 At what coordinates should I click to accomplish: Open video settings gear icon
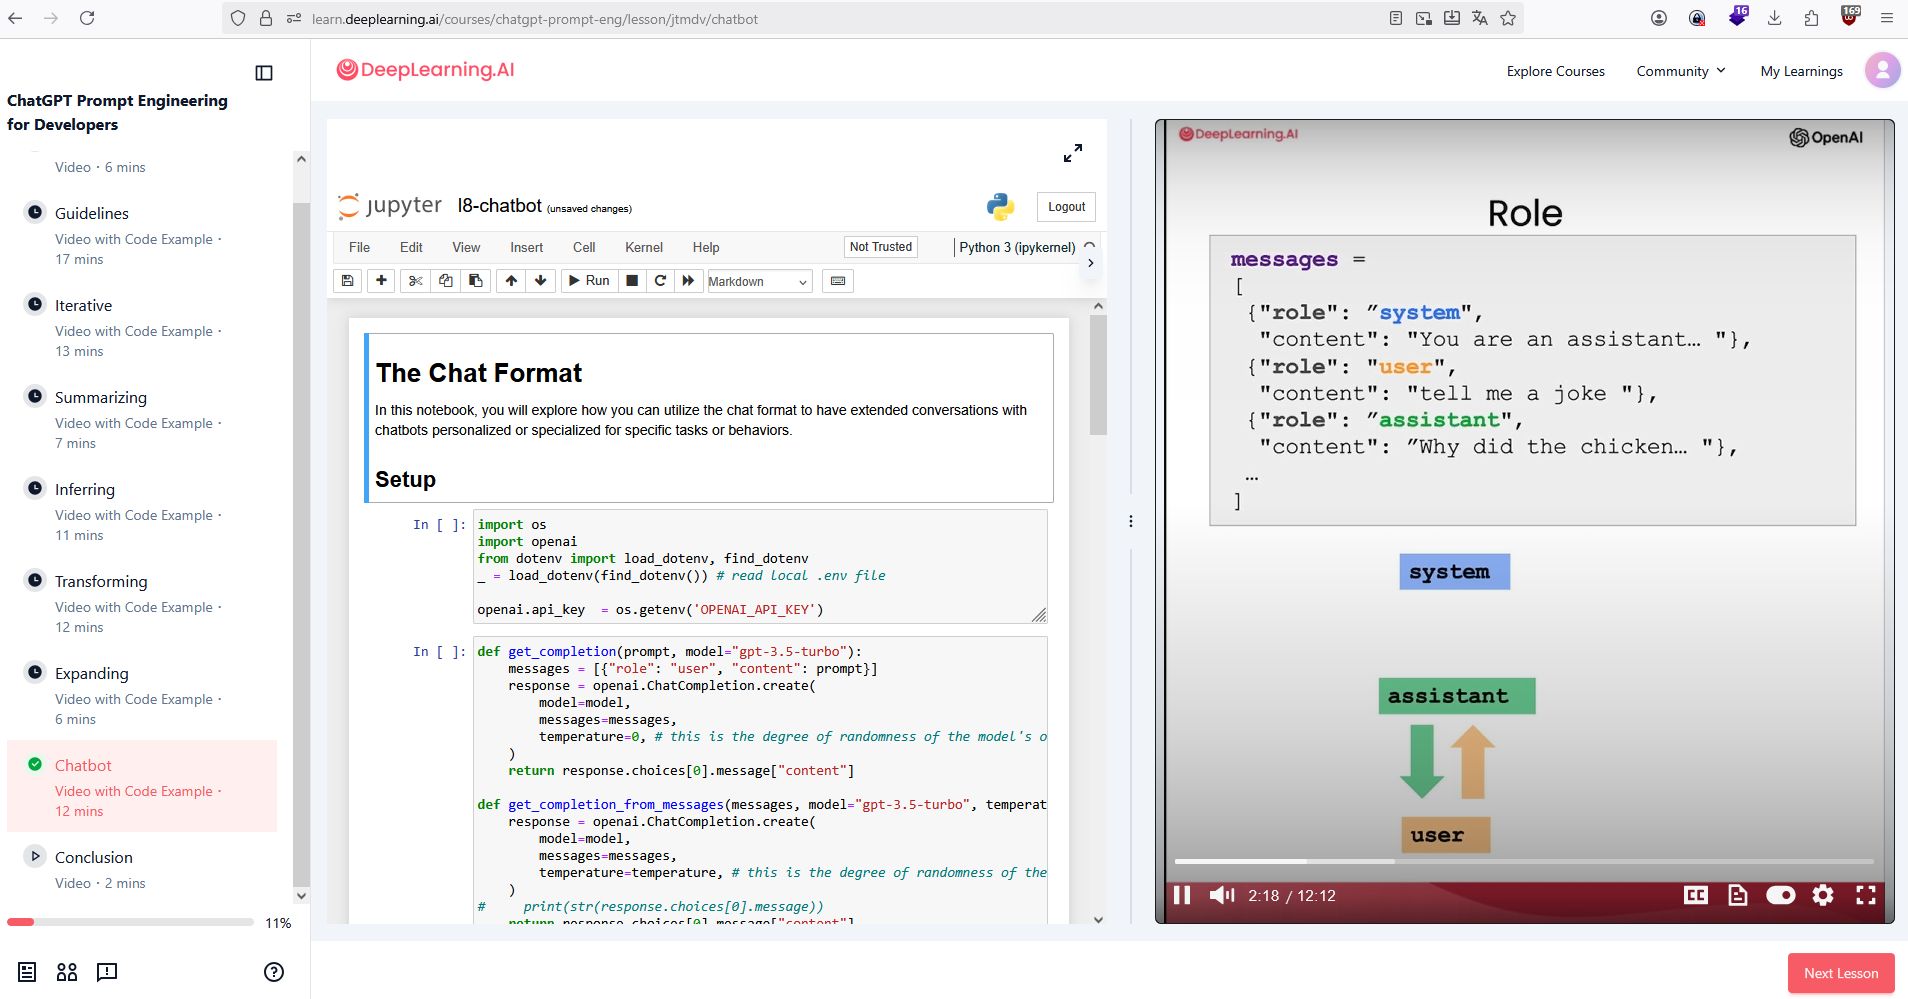[1823, 895]
